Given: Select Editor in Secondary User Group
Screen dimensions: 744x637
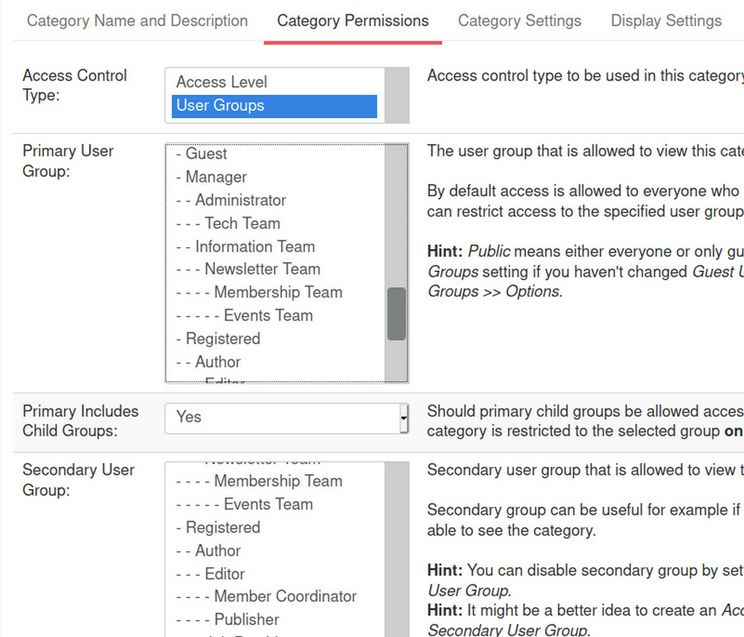Looking at the screenshot, I should point(224,573).
